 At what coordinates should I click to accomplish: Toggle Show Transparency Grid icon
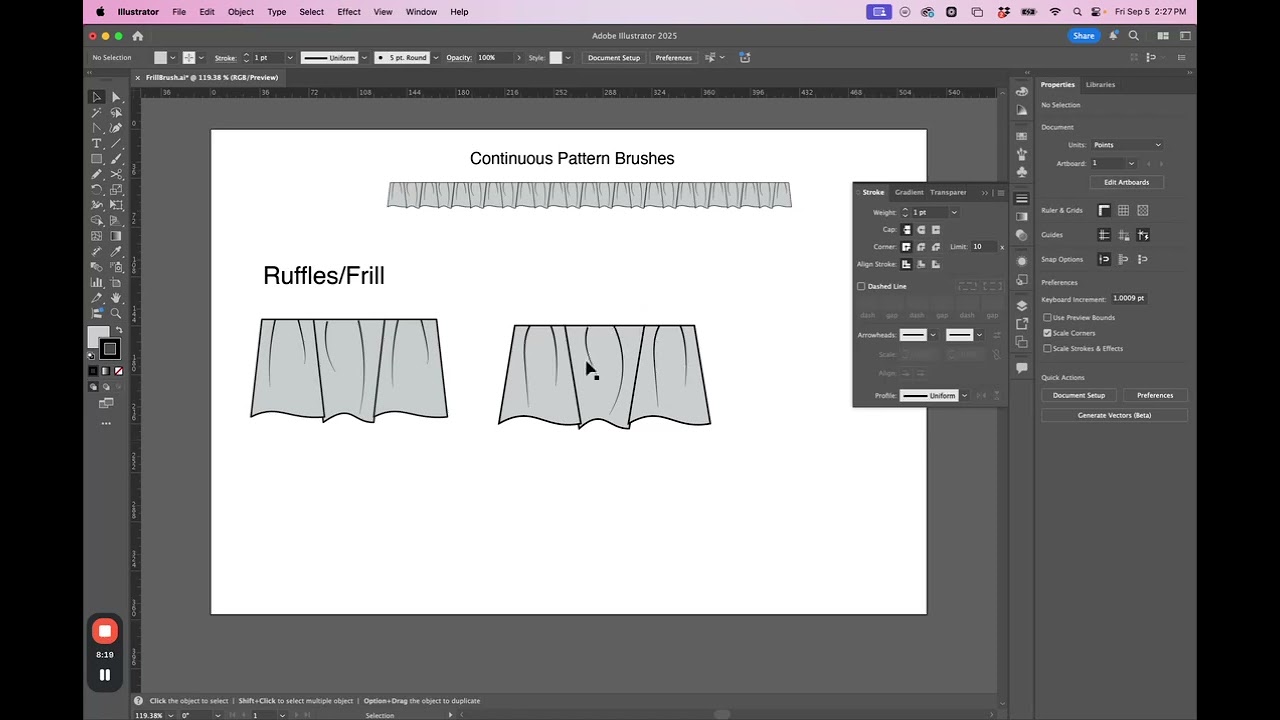1143,211
